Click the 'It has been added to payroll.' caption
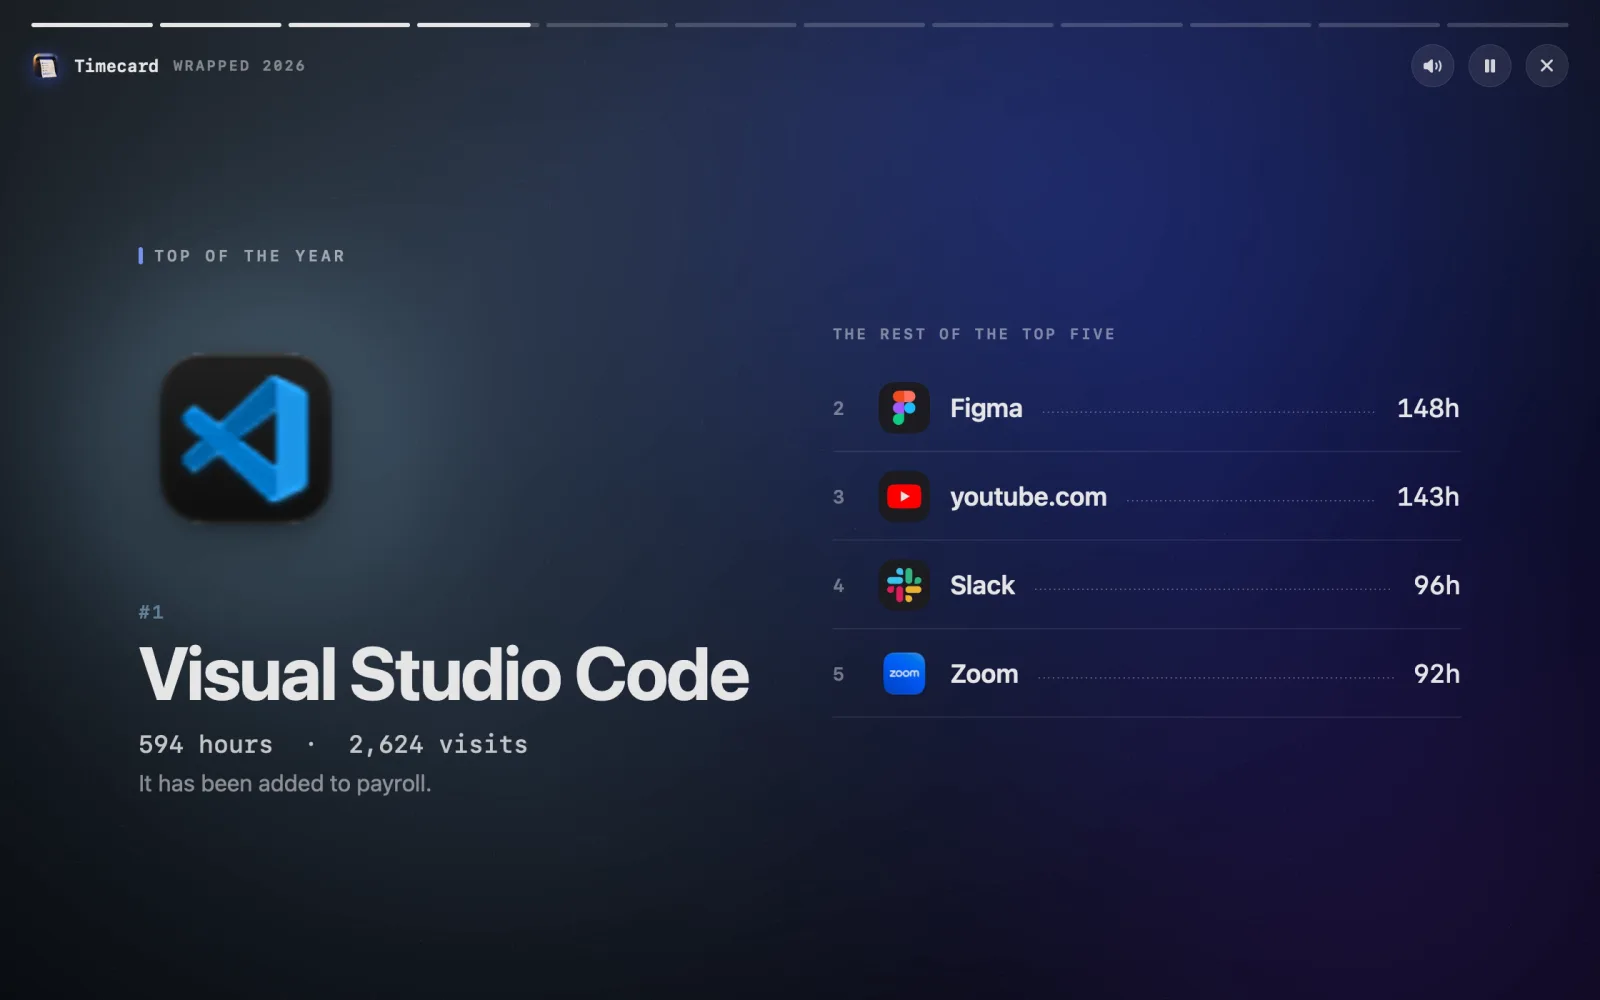 point(285,784)
